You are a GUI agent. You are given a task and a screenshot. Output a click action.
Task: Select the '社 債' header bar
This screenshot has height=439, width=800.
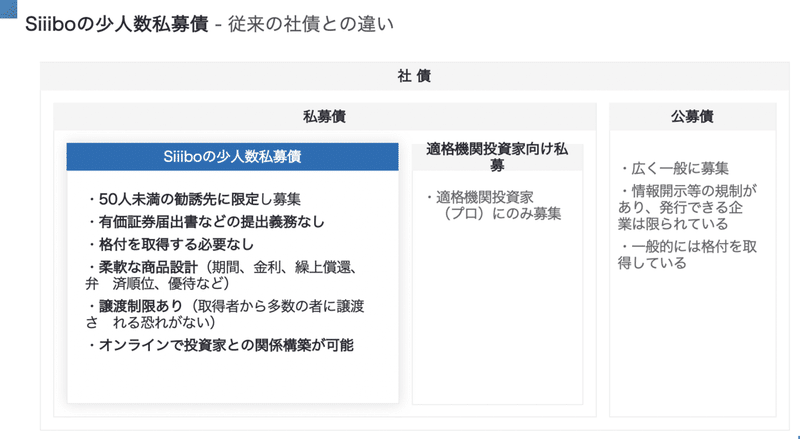tap(414, 76)
